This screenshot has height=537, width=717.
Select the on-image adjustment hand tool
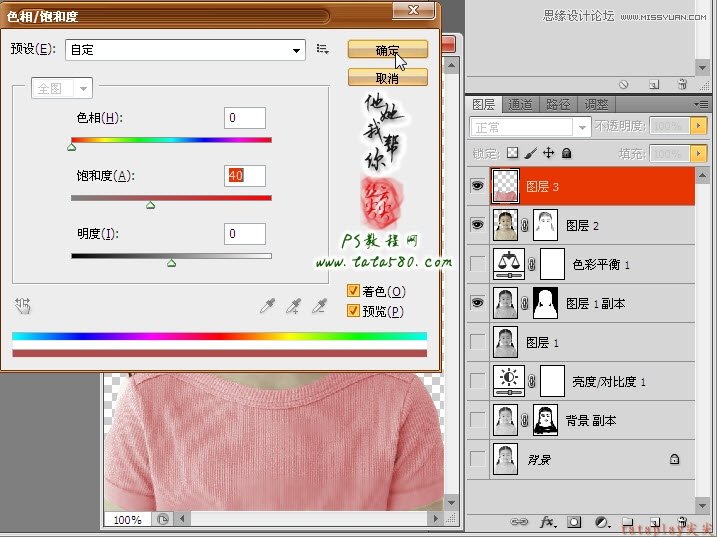pos(22,305)
